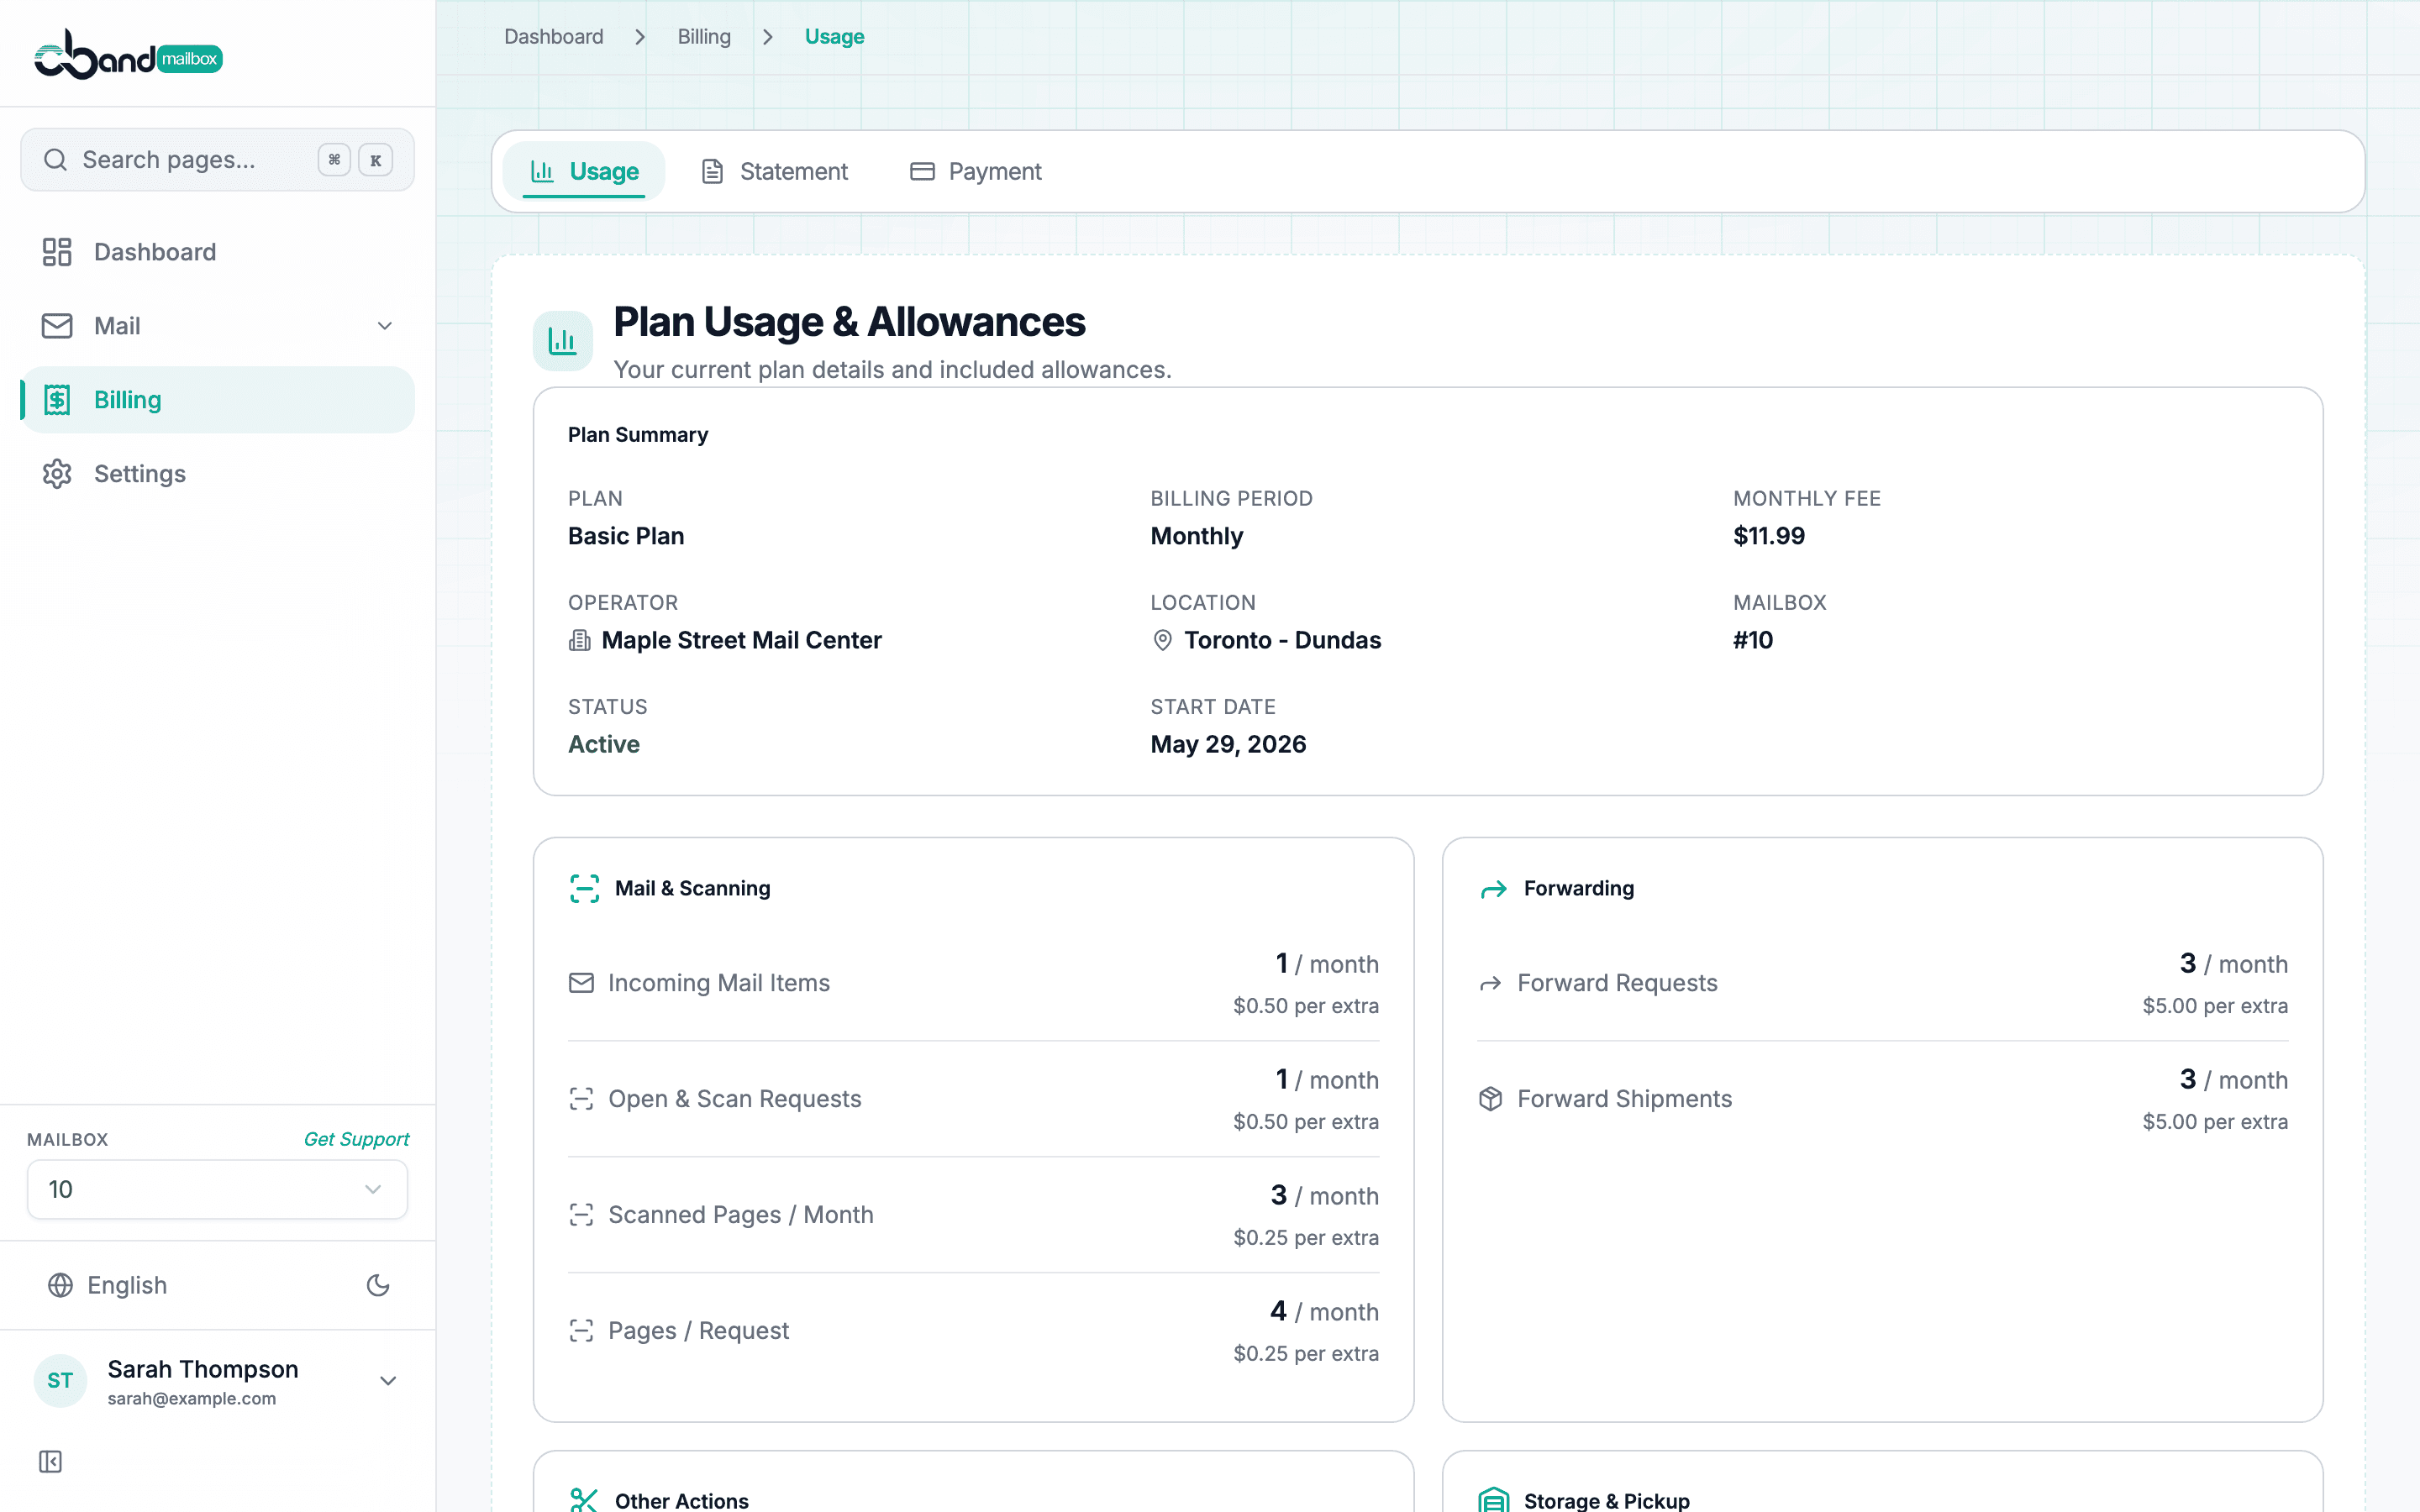Click the Forward Requests arrow icon
This screenshot has height=1512, width=2420.
[1491, 983]
